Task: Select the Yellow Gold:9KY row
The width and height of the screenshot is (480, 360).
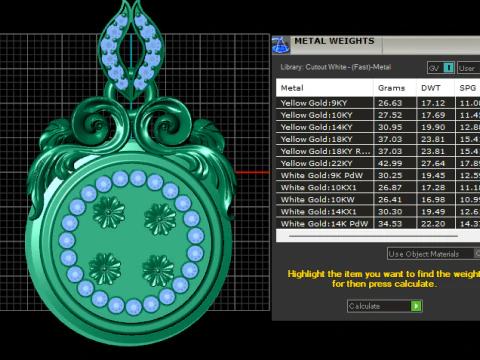Action: pos(378,103)
